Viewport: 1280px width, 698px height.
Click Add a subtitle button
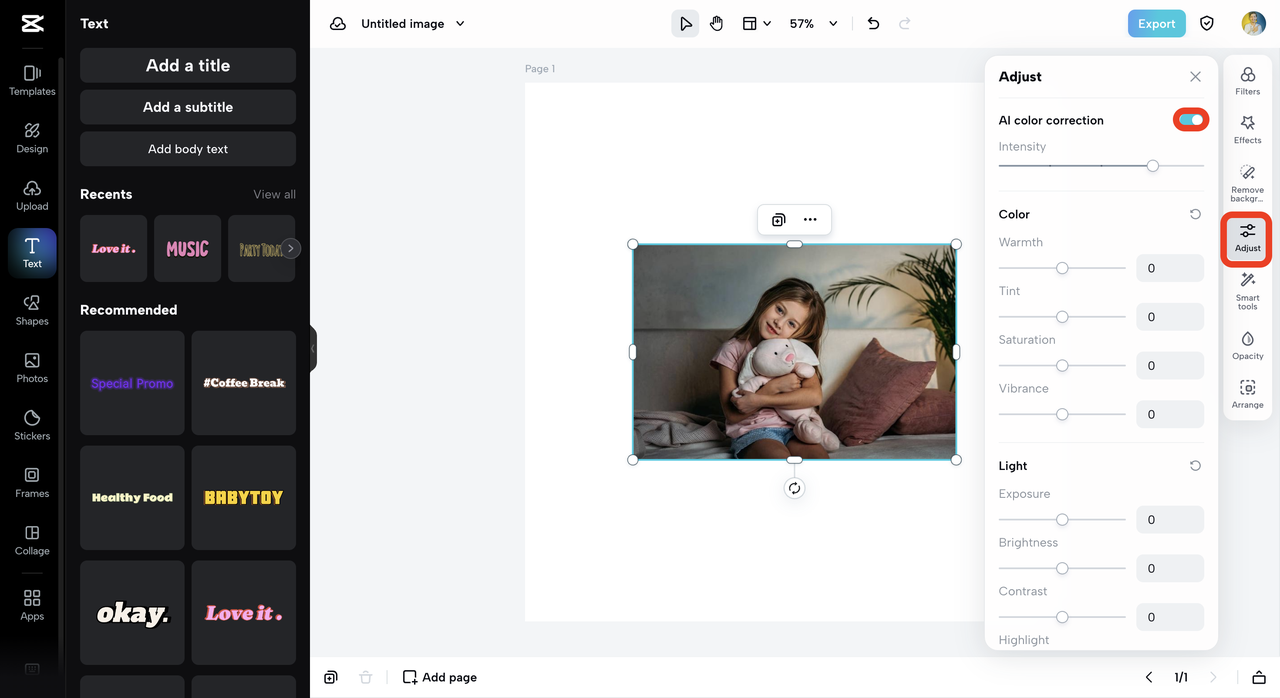point(188,107)
